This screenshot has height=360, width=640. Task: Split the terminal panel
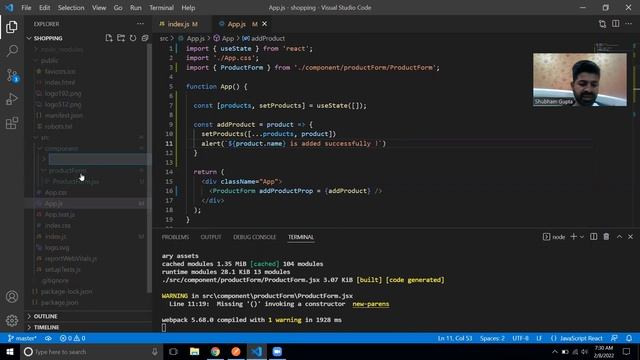point(593,237)
